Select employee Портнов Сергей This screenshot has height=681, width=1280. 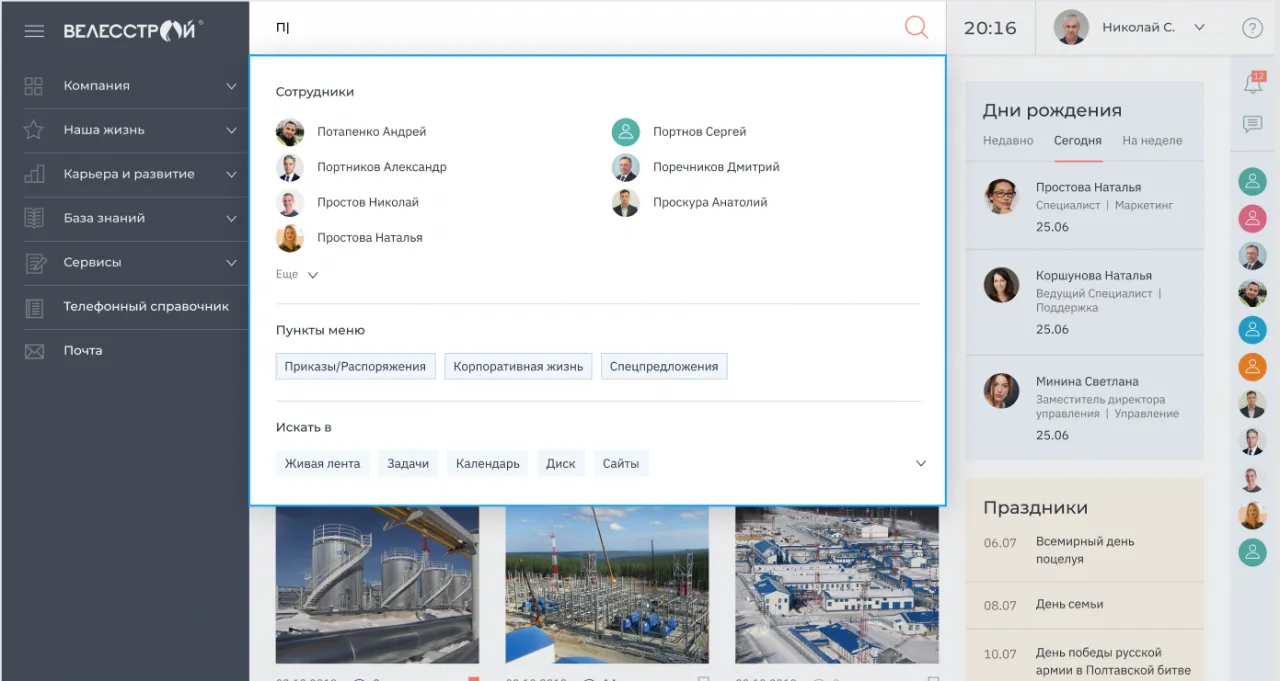click(699, 132)
